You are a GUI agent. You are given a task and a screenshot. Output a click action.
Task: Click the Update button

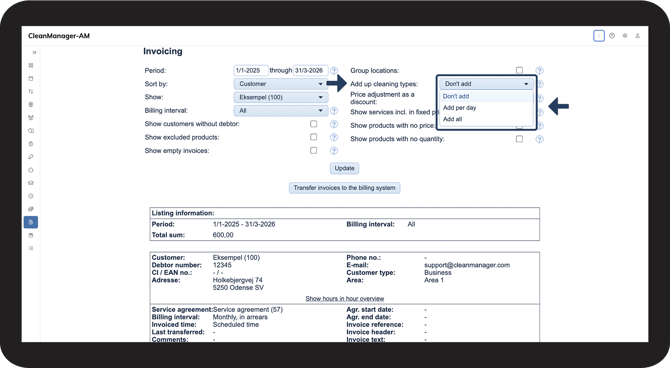tap(344, 168)
